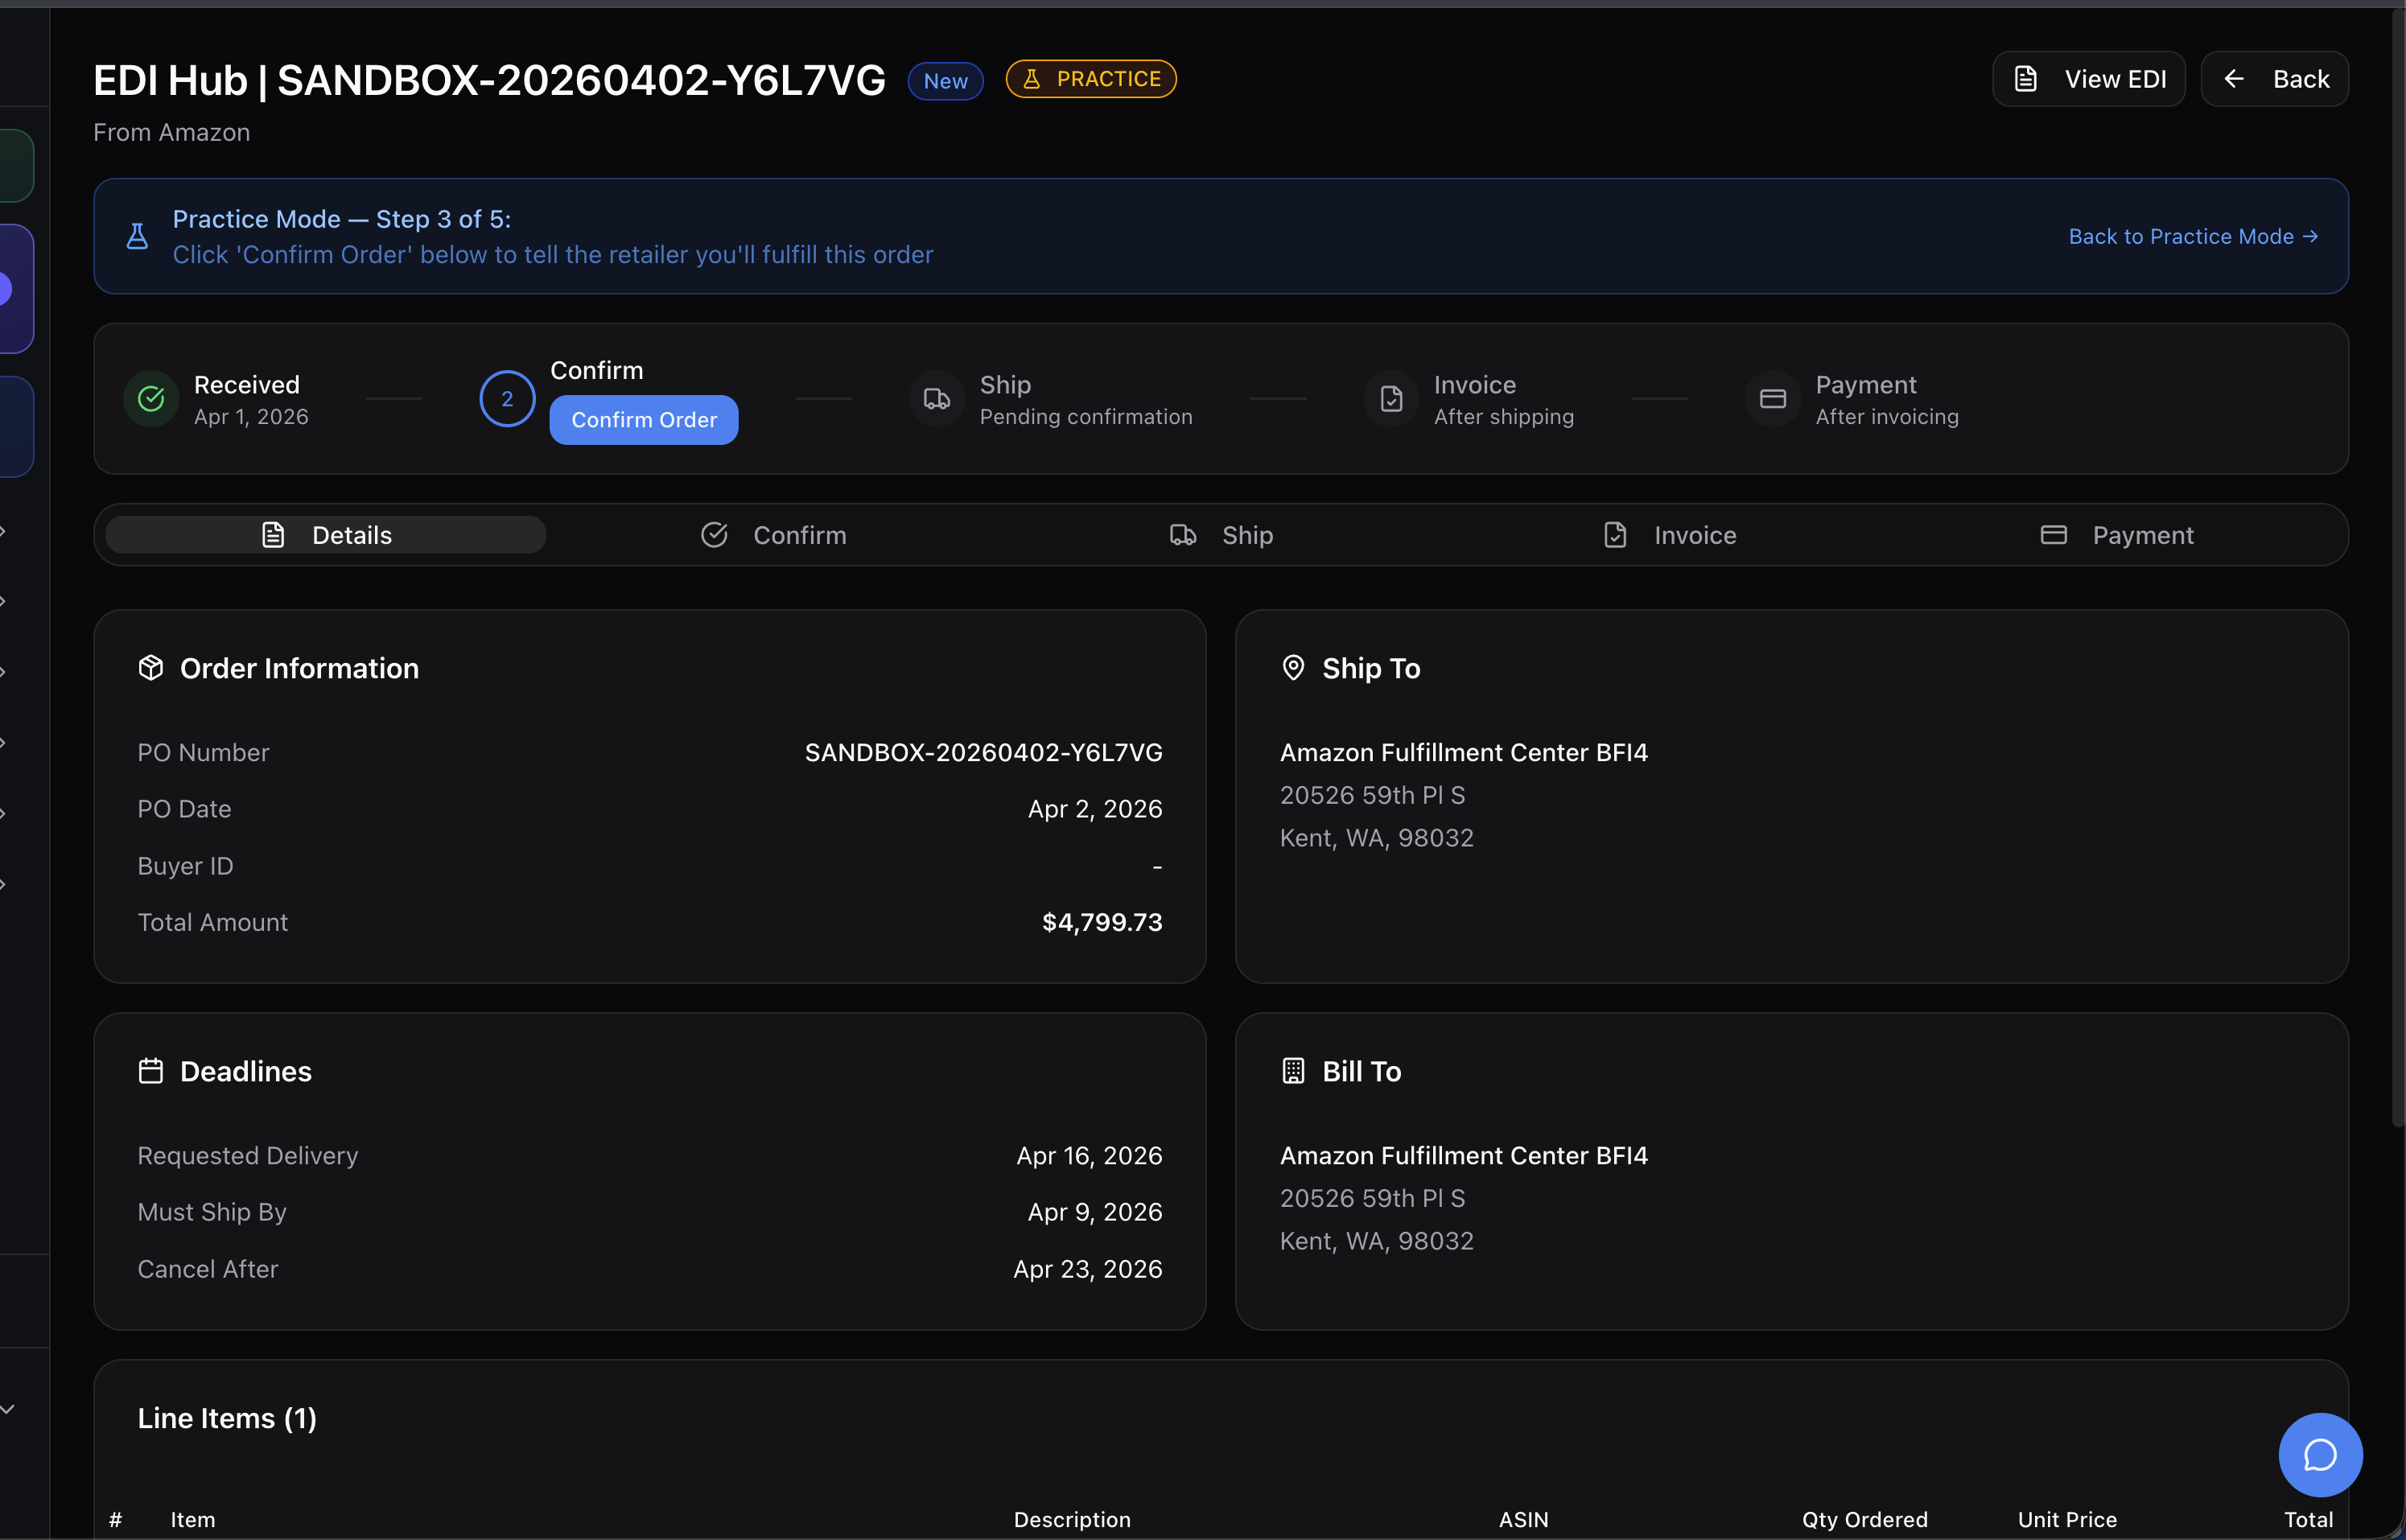
Task: Click Requested Delivery date Apr 16, 2026
Action: (x=1089, y=1156)
